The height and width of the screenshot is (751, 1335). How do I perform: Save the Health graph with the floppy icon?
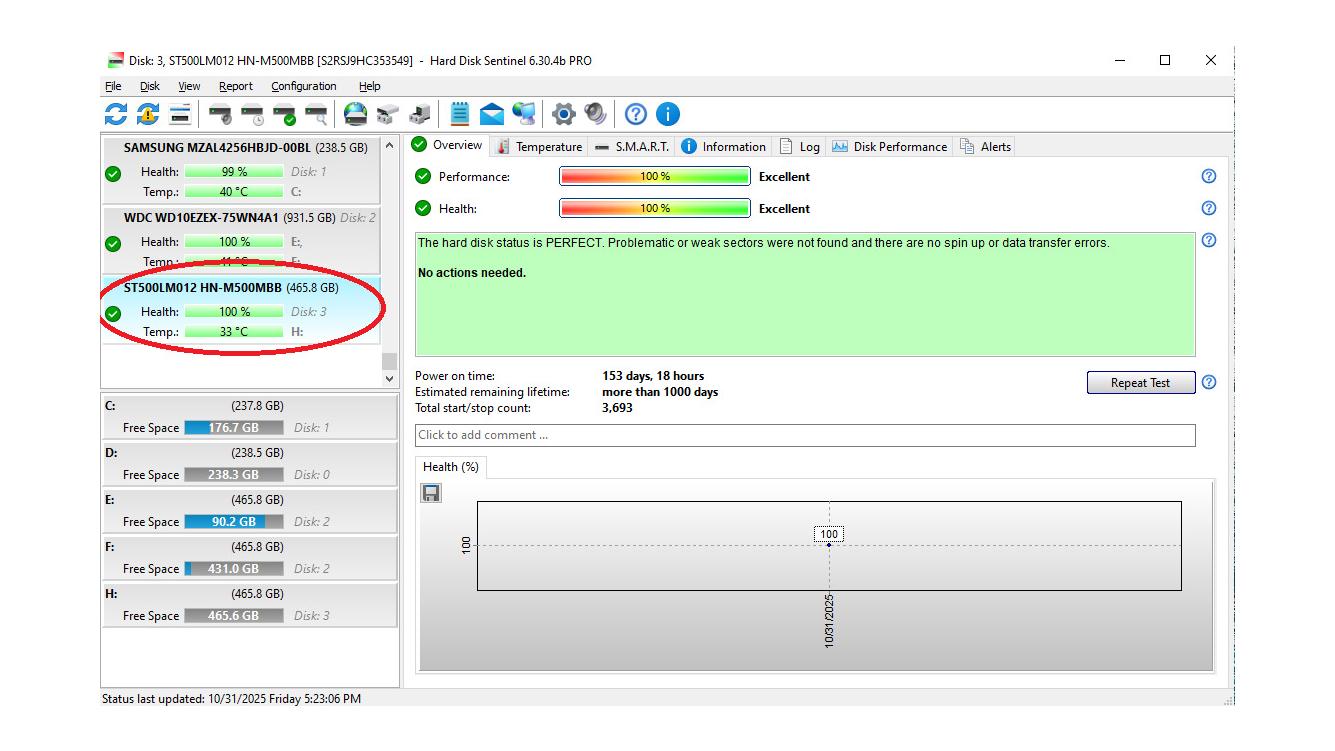pyautogui.click(x=431, y=493)
